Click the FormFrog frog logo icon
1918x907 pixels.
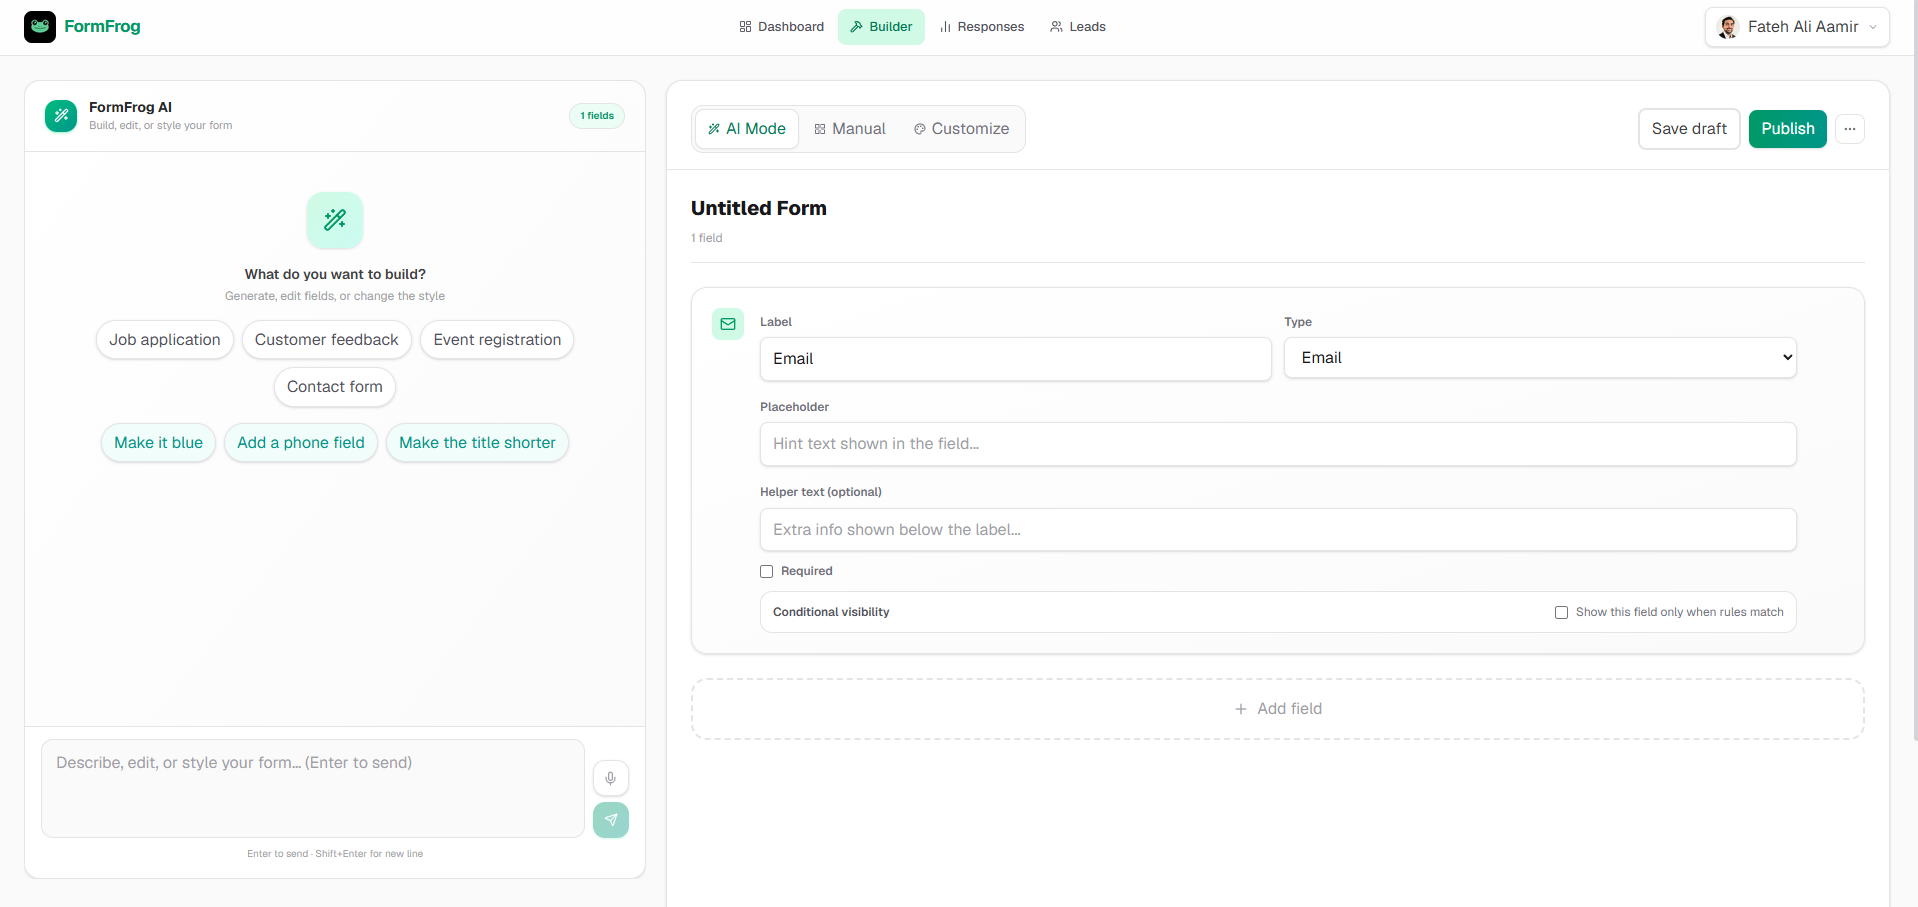(x=40, y=27)
